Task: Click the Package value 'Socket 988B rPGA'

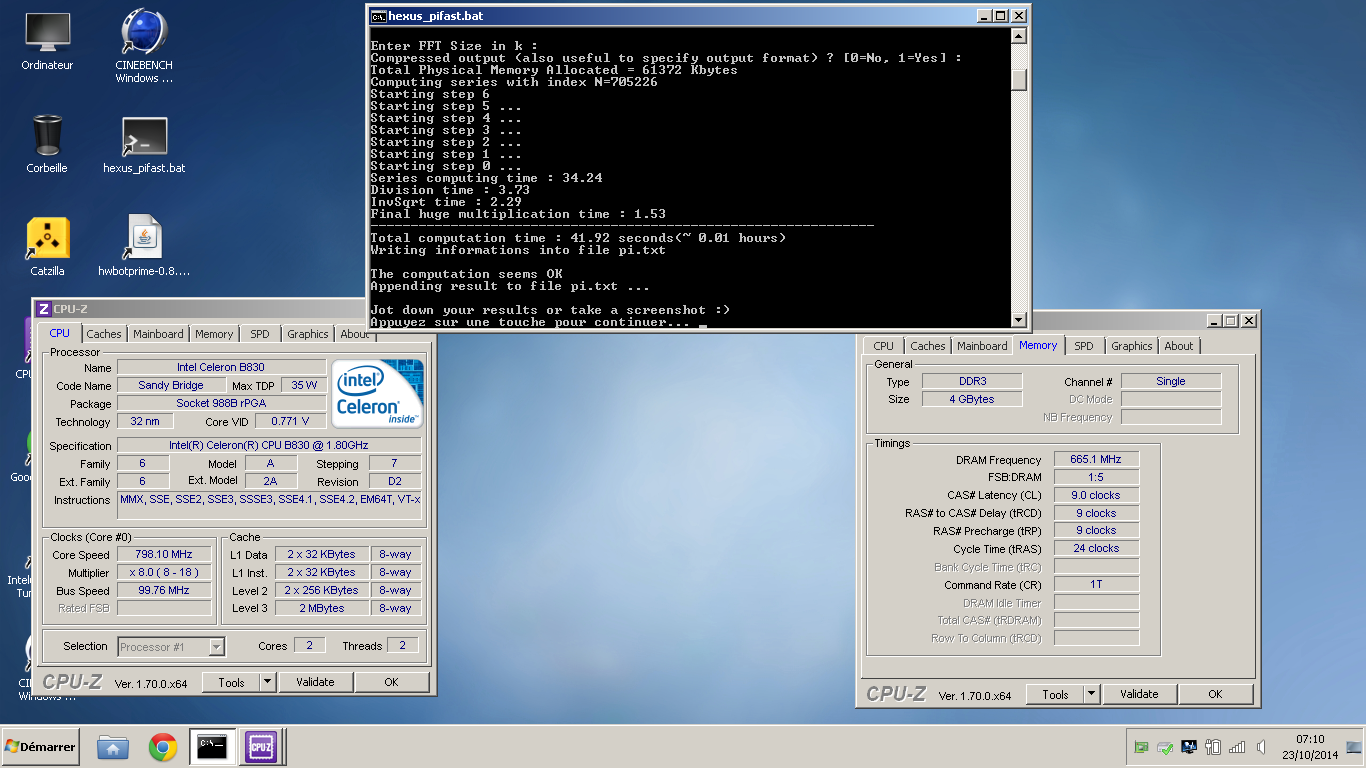Action: 221,403
